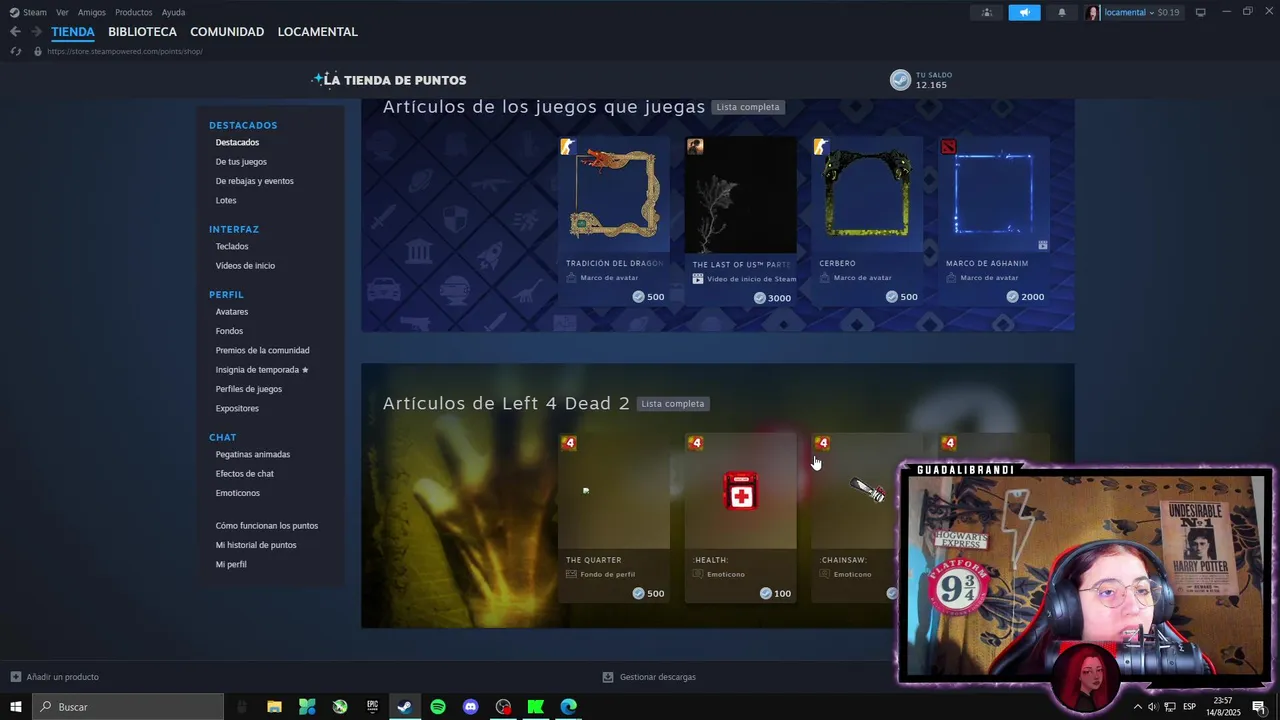Open Fondos under Perfil
Image resolution: width=1280 pixels, height=720 pixels.
(229, 331)
